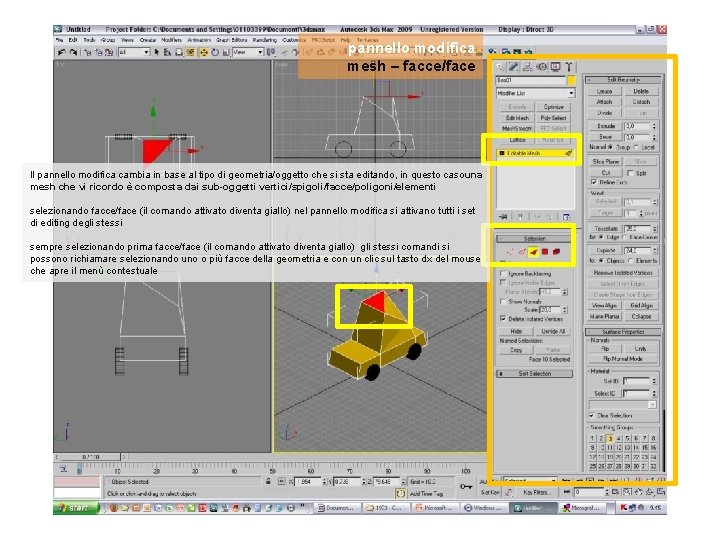Open the View coordinate system dropdown
Screen dimensions: 720x540
click(248, 52)
